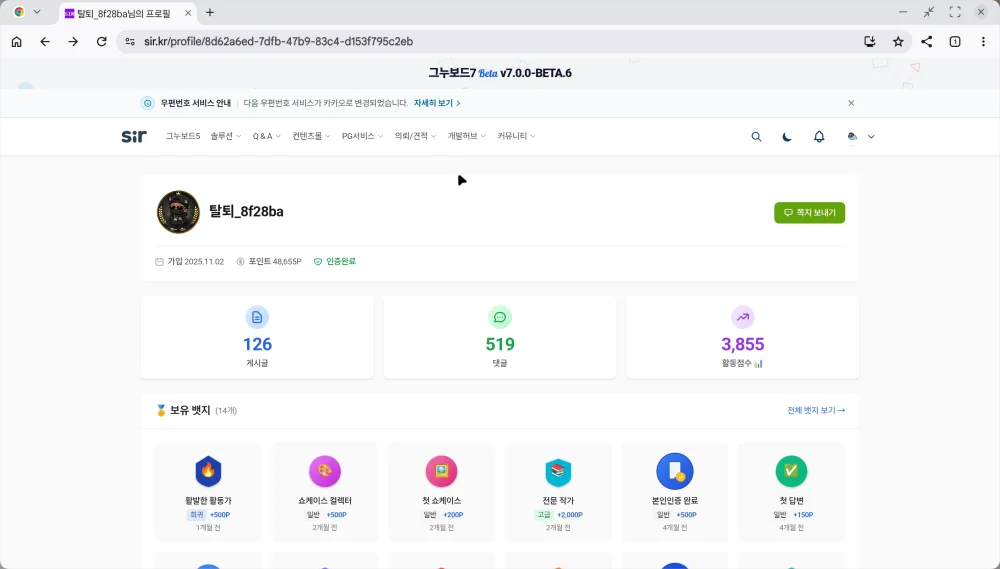Click the 활동점수 trend icon
1000x569 pixels.
tap(743, 317)
